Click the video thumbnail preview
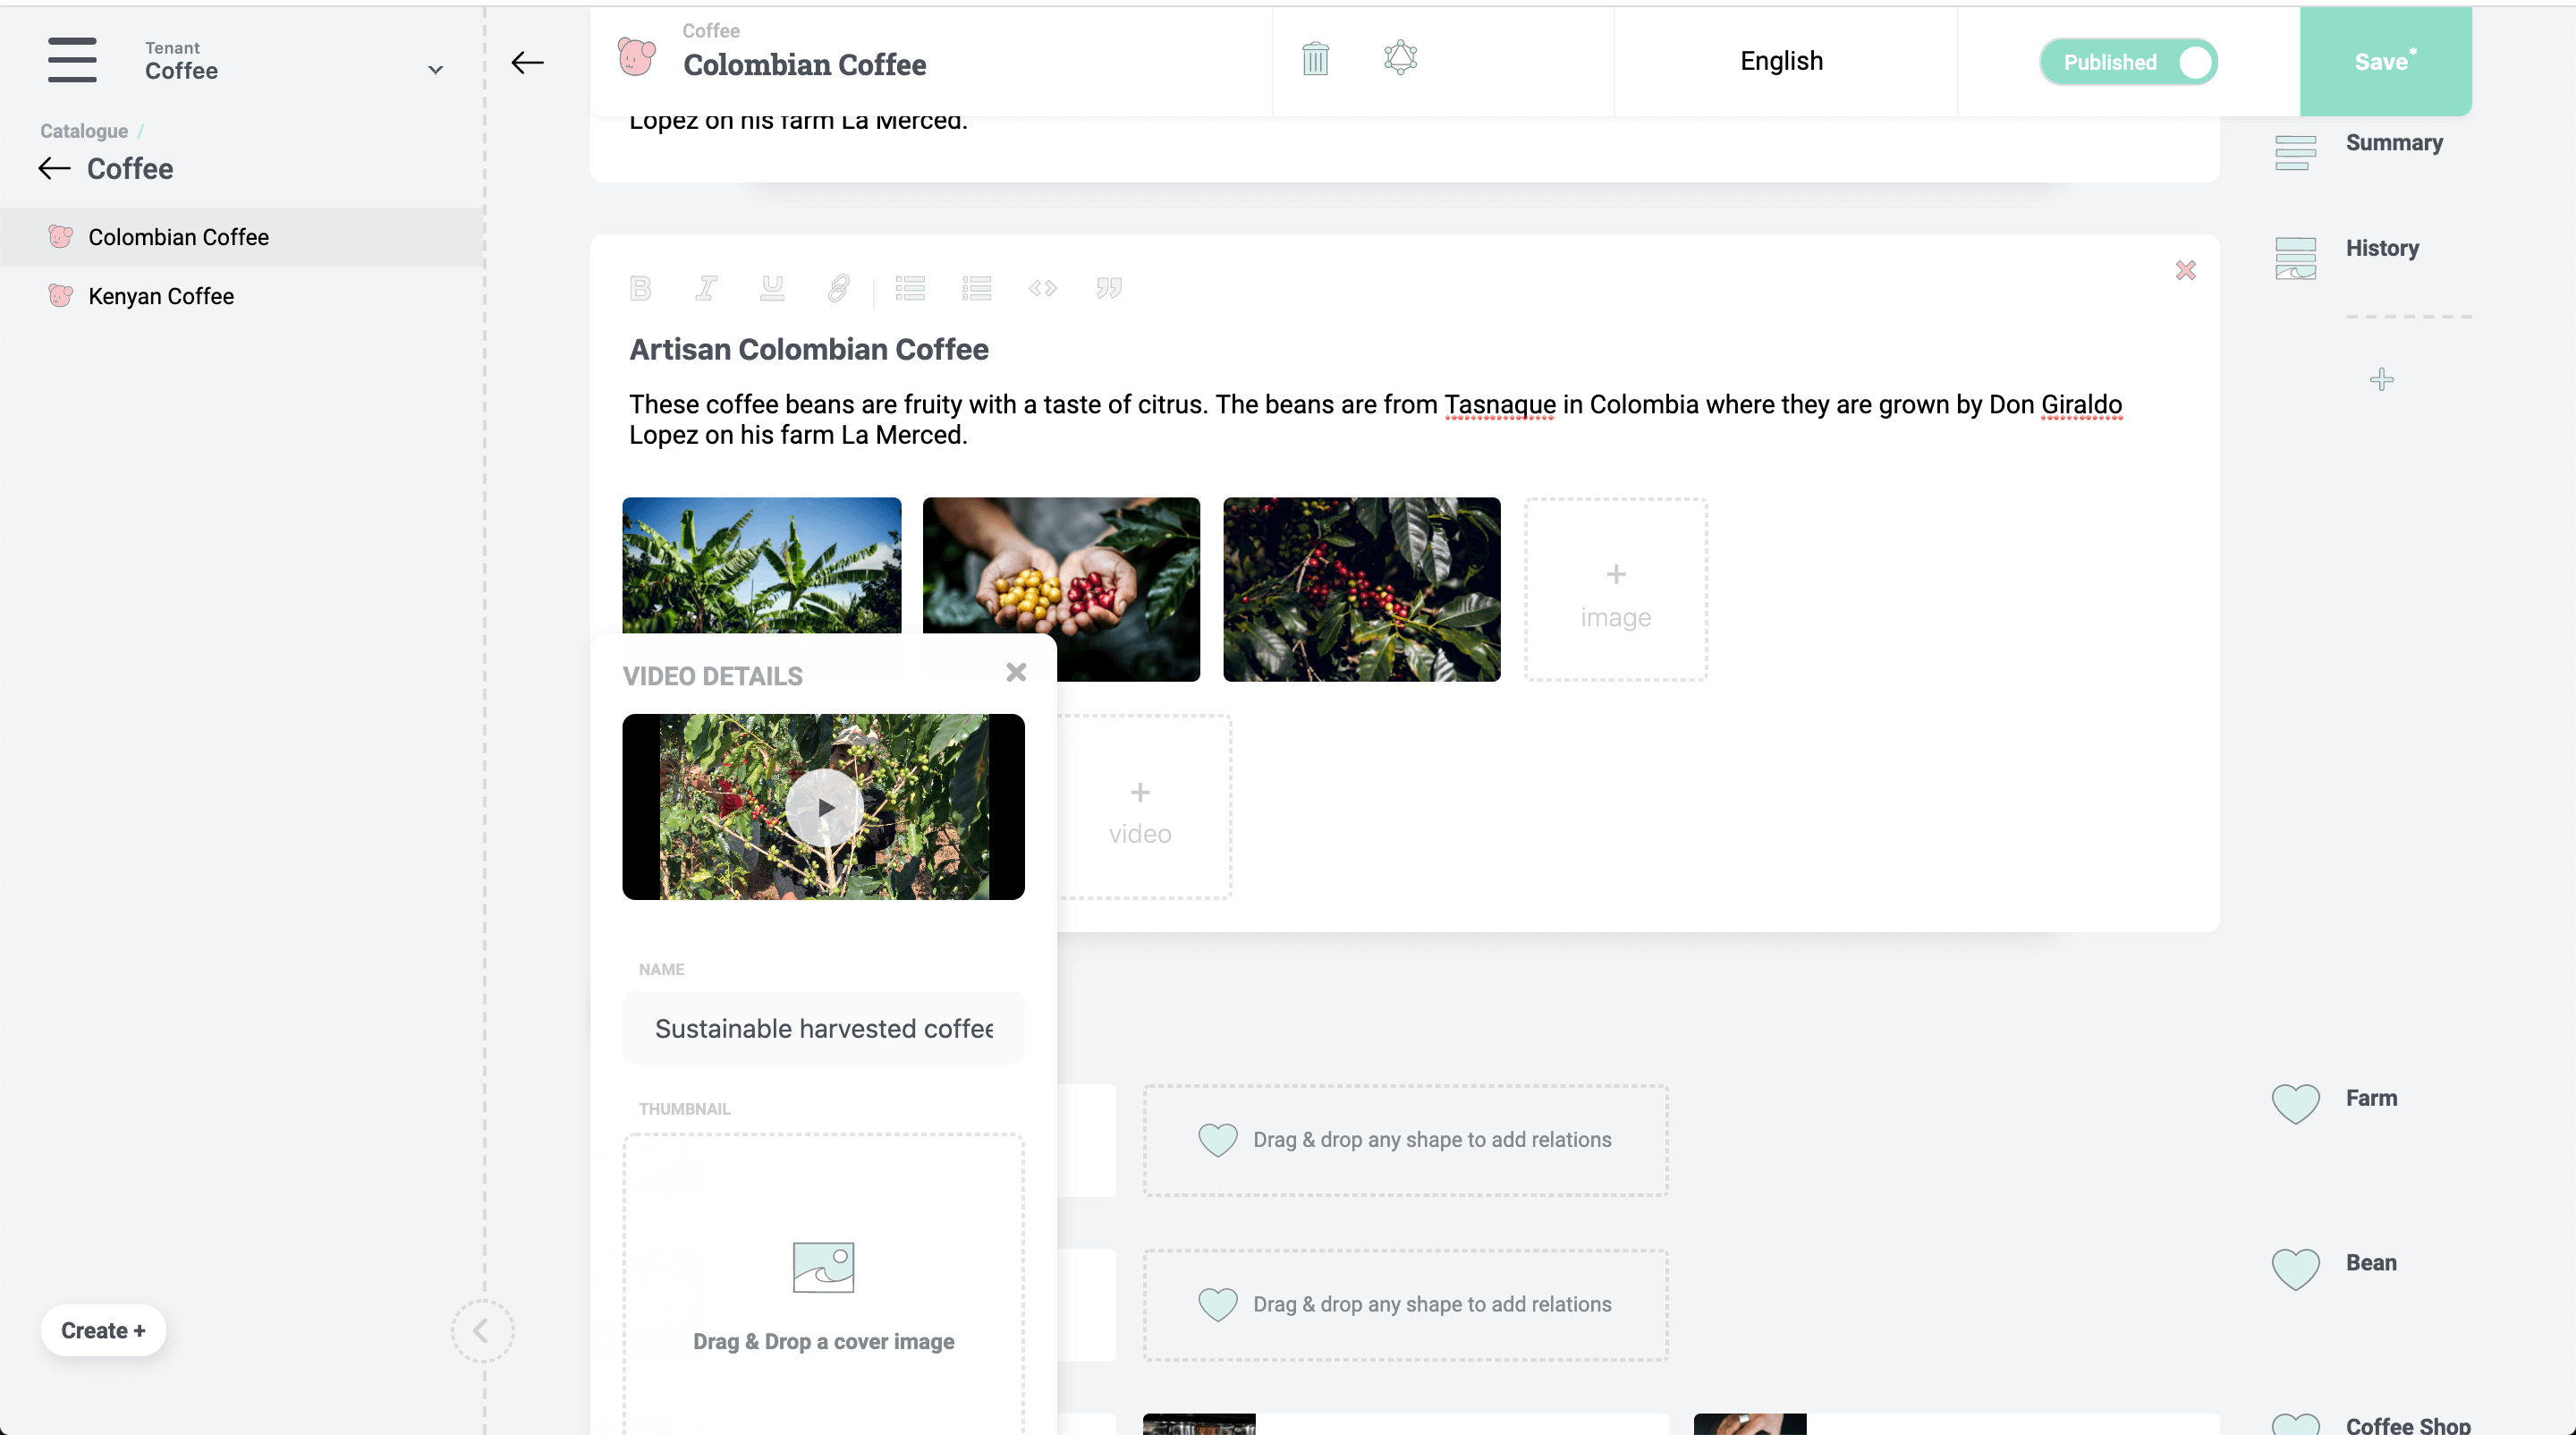Screen dimensions: 2576x1435 point(822,806)
